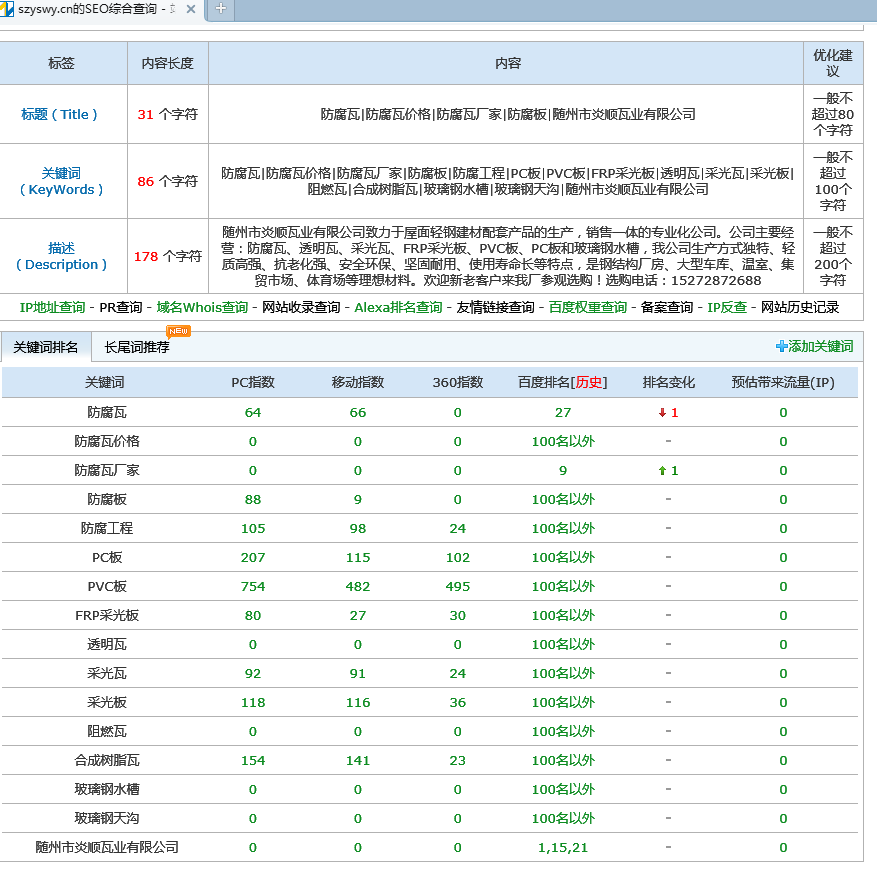Click the browser tab favicon

[8, 9]
